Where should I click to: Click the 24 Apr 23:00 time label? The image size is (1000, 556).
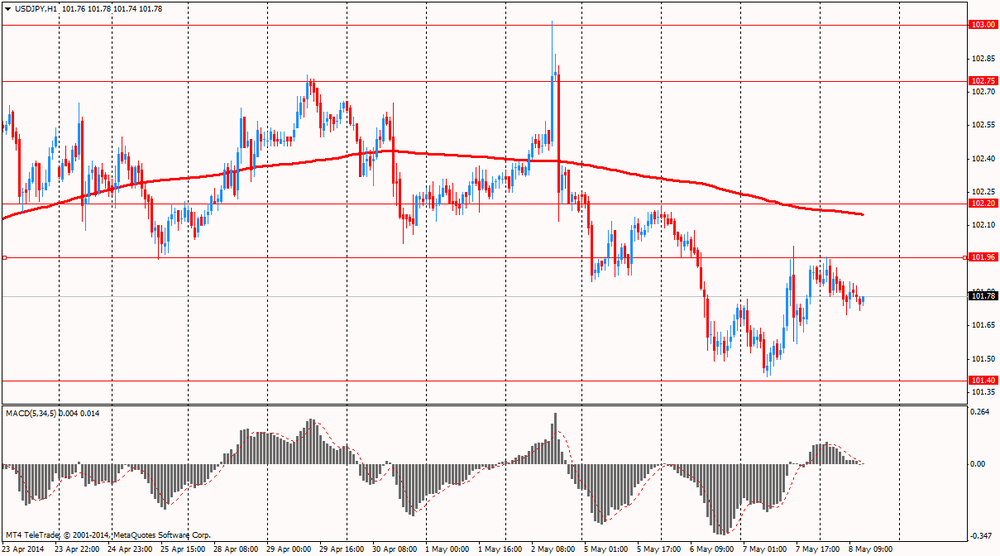coord(130,549)
